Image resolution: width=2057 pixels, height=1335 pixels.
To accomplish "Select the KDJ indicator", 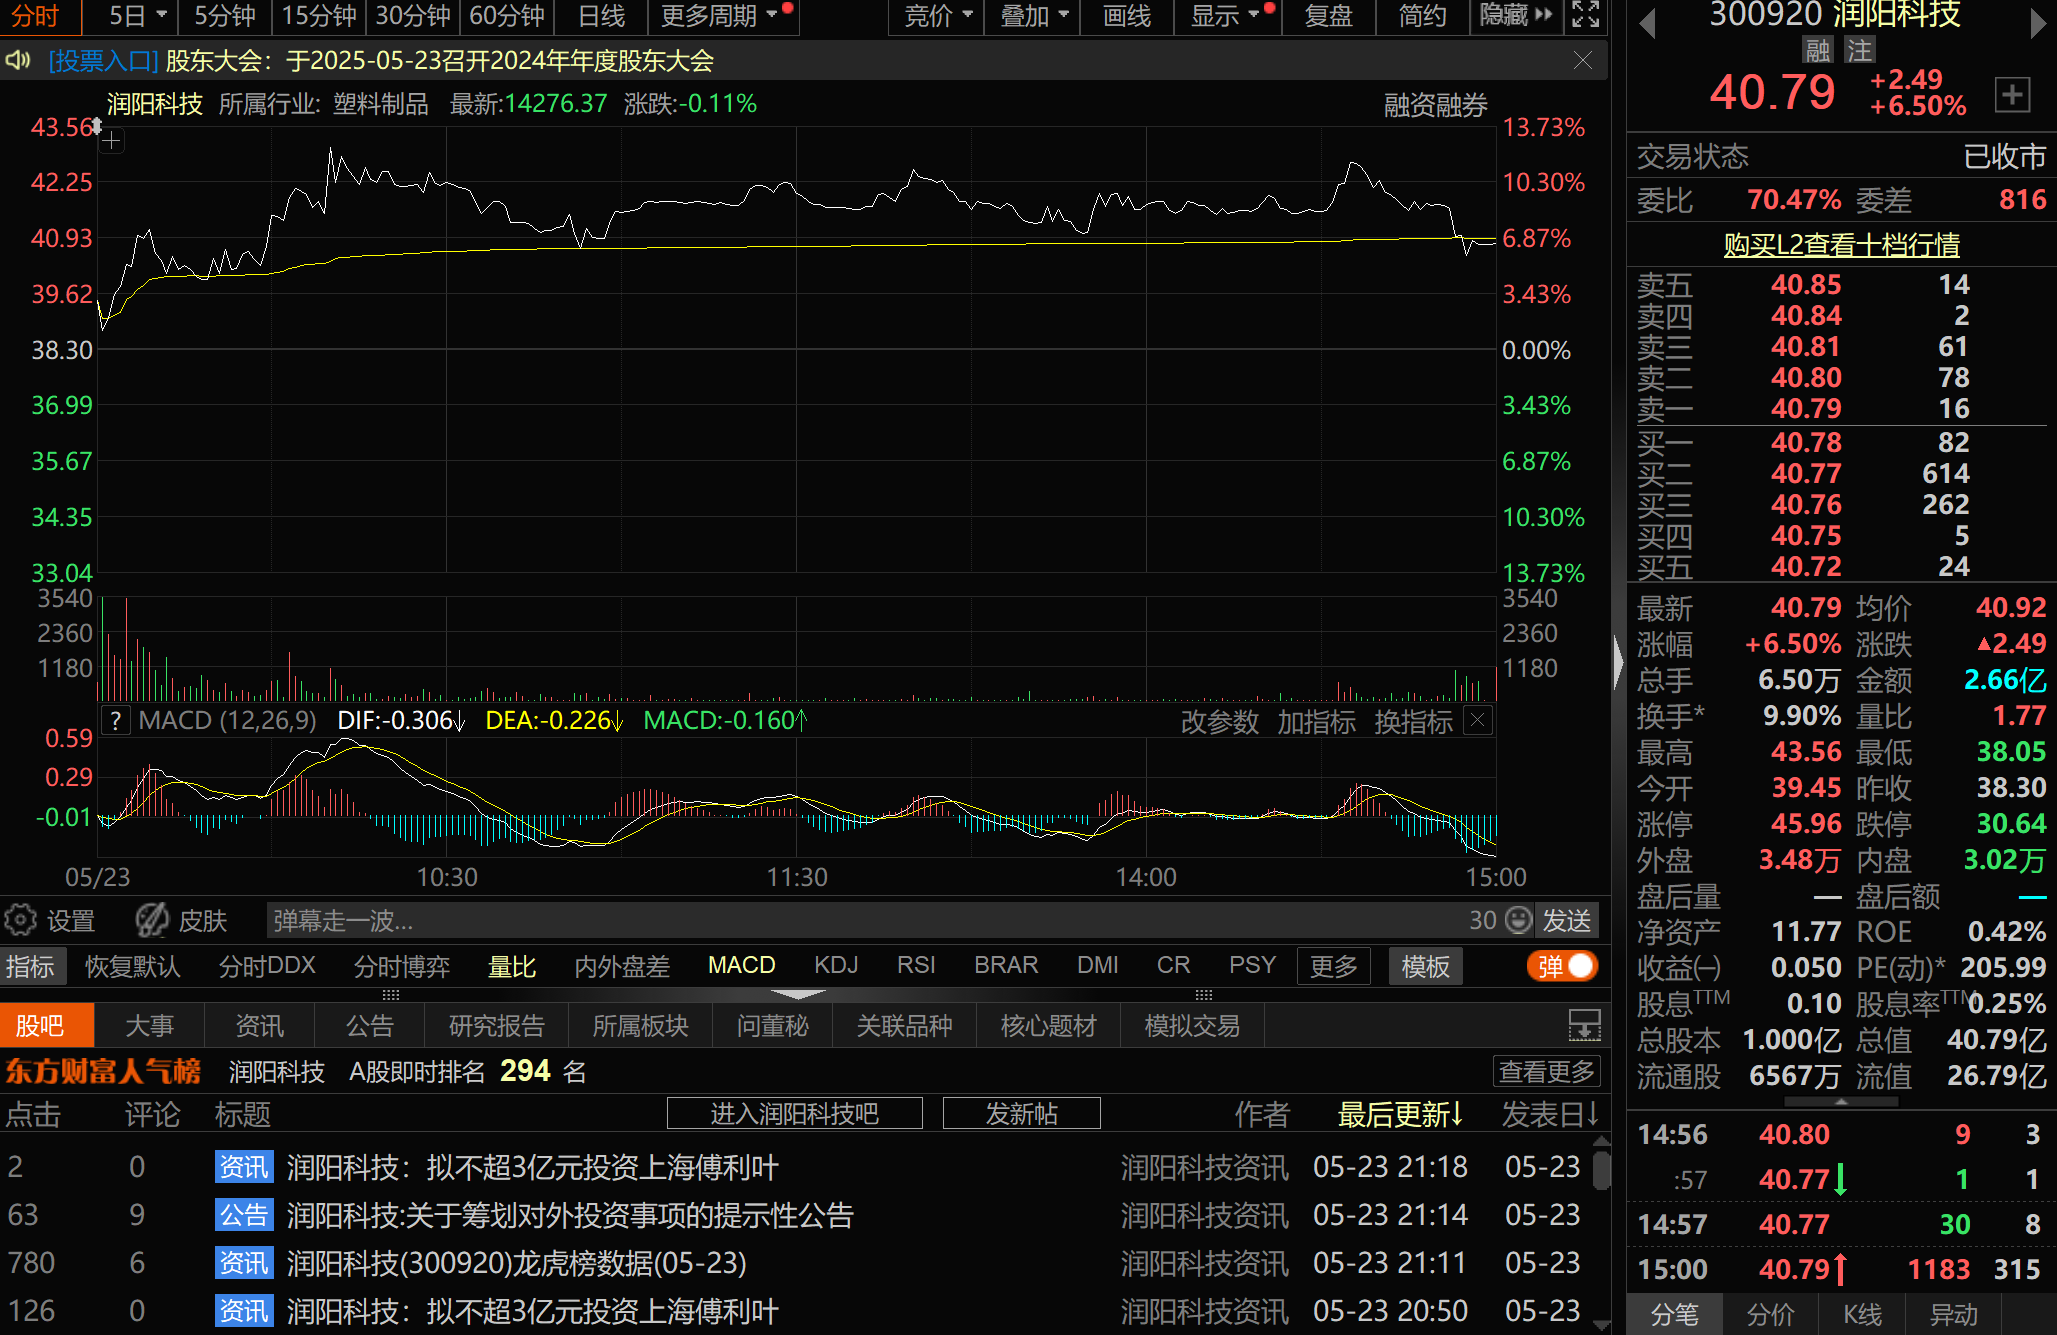I will (x=836, y=966).
